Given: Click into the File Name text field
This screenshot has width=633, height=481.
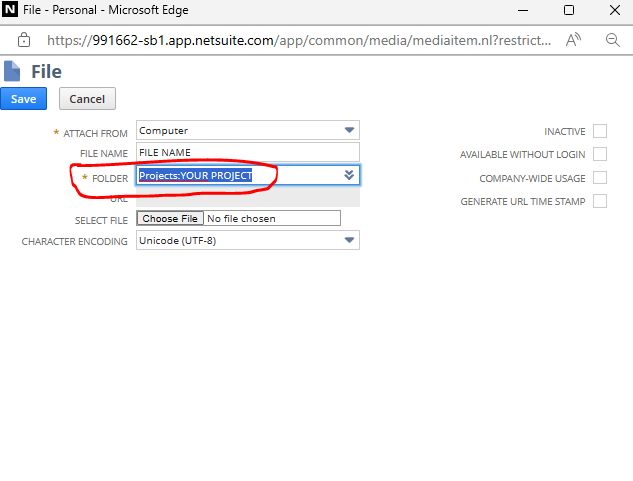Looking at the screenshot, I should [246, 152].
